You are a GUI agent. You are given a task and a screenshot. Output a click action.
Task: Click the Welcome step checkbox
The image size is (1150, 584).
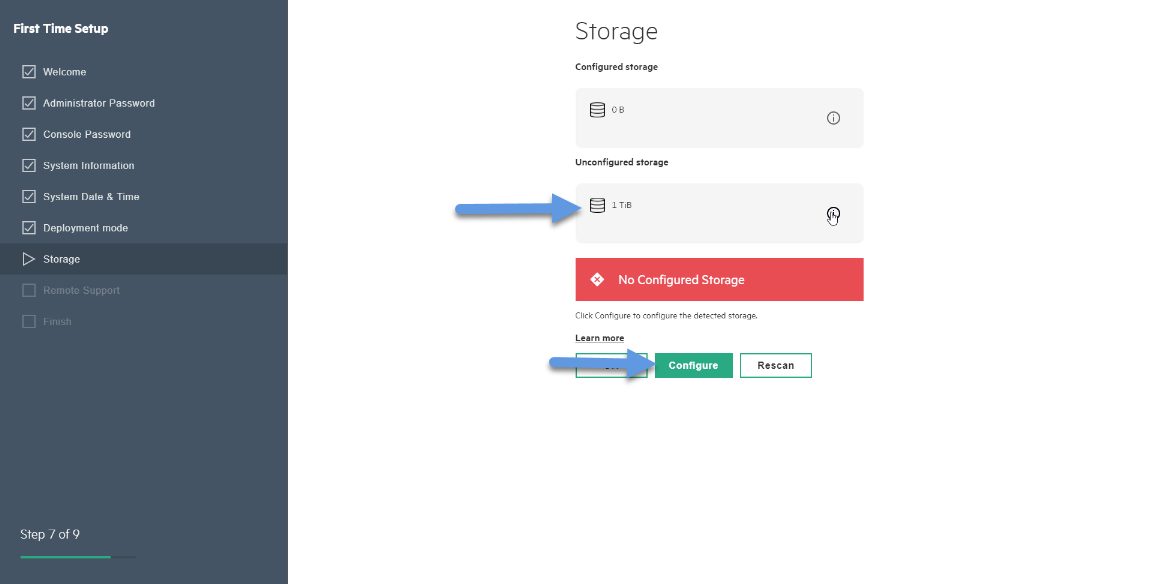click(29, 72)
